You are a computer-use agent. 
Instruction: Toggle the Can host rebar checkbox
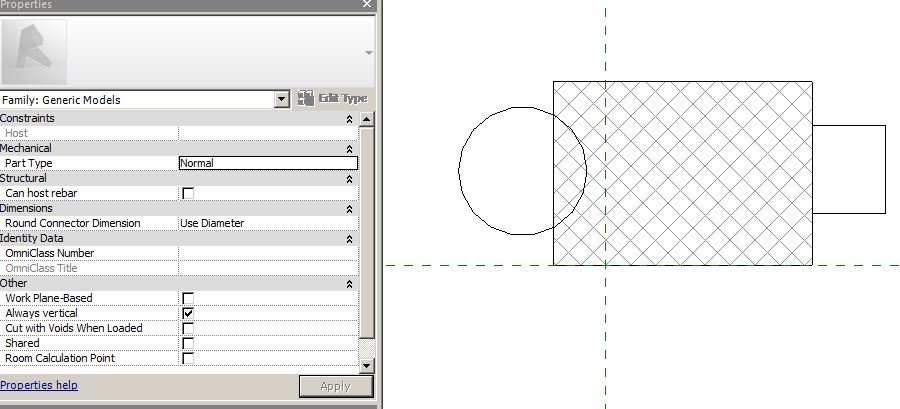[x=188, y=193]
